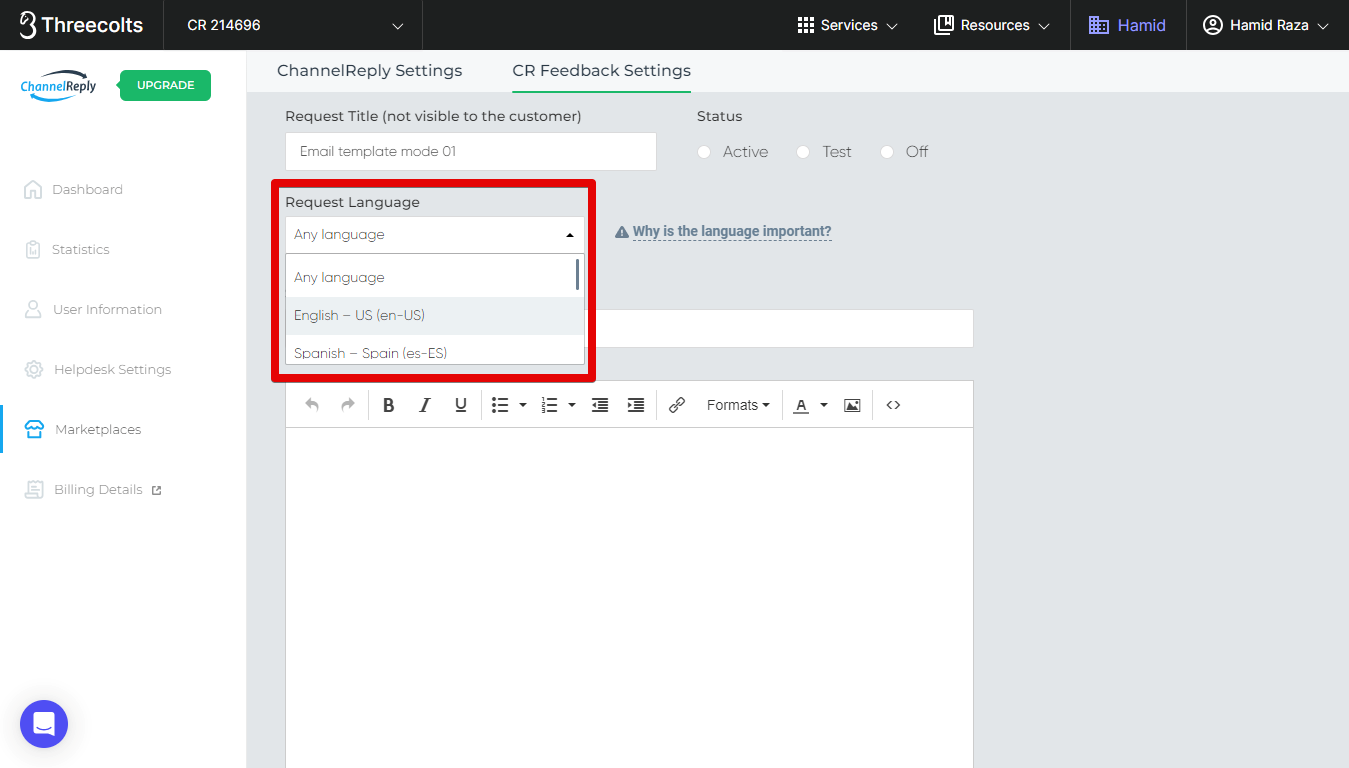Click the ChannelReply logo in sidebar
This screenshot has height=768, width=1349.
pos(59,86)
